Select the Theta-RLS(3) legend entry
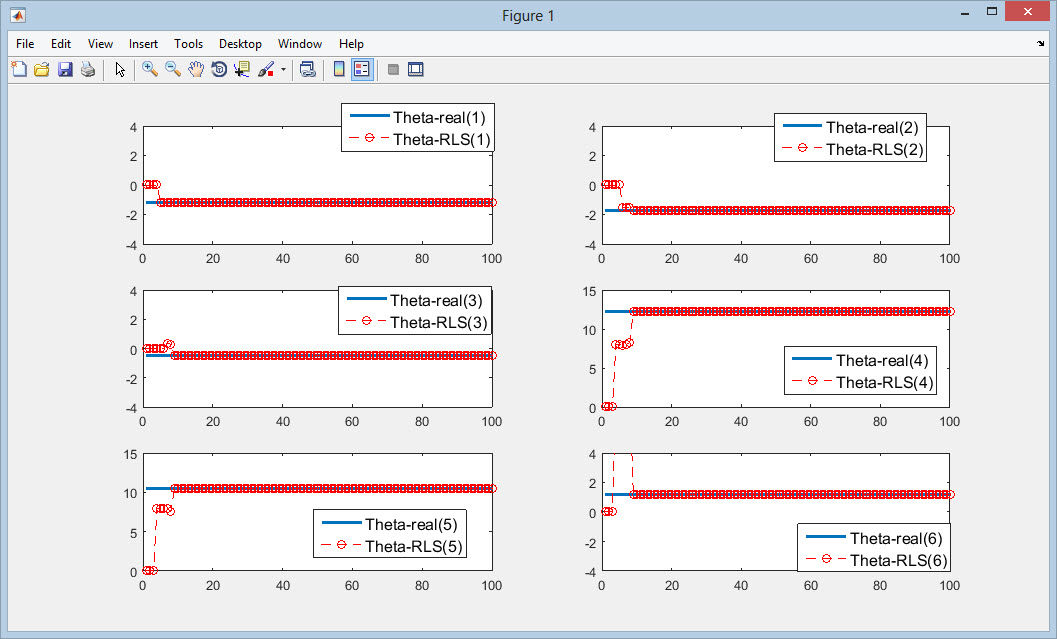The image size is (1057, 639). coord(415,322)
